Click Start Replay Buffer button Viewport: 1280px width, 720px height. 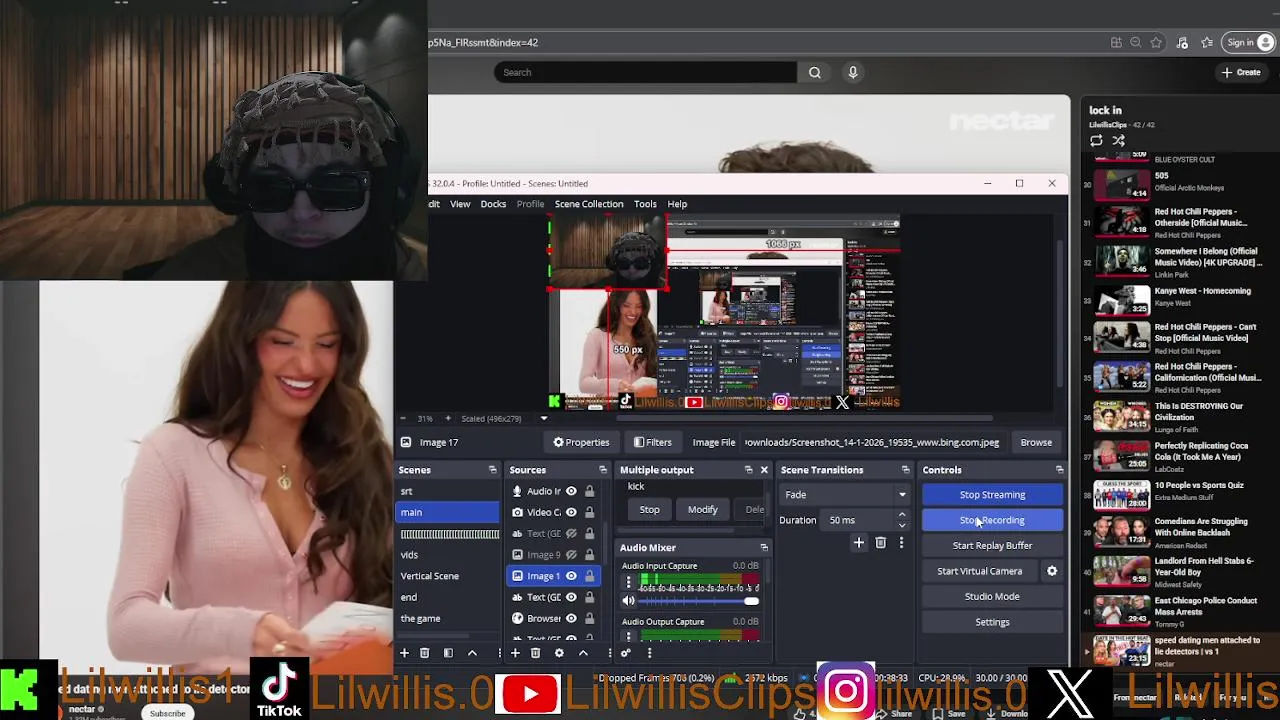[x=992, y=546]
